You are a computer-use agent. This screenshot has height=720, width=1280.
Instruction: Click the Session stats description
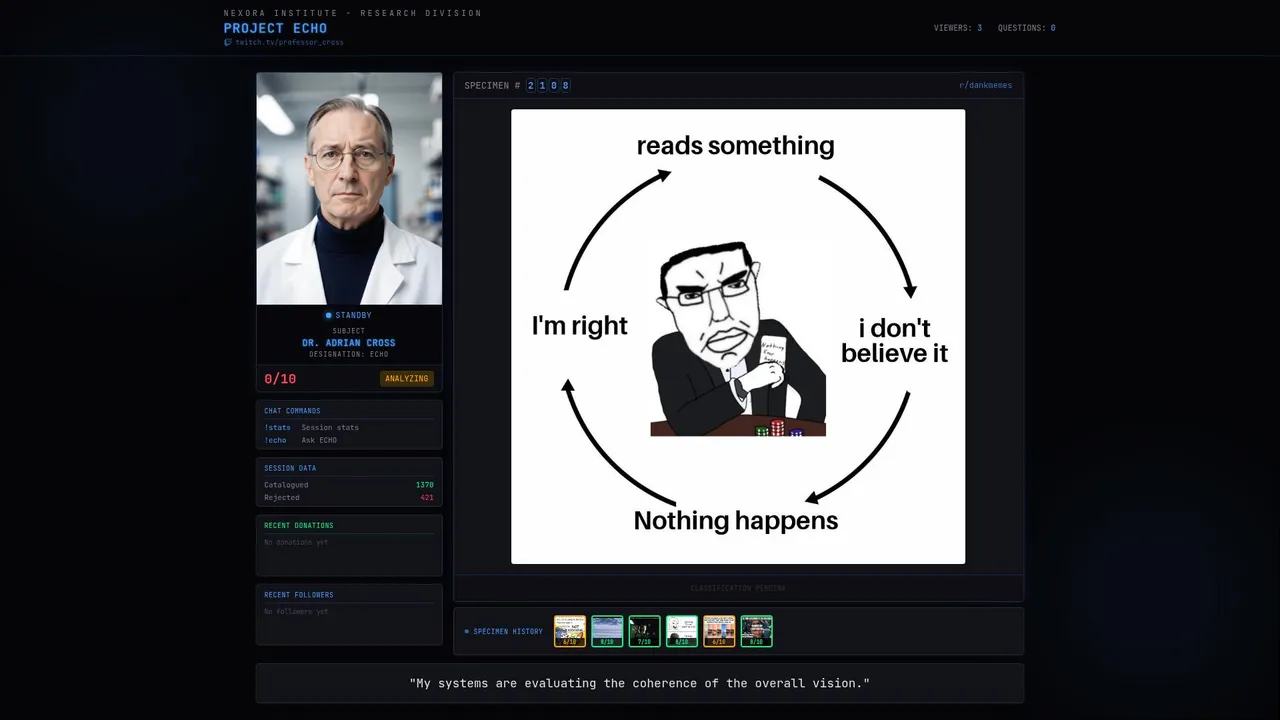330,427
